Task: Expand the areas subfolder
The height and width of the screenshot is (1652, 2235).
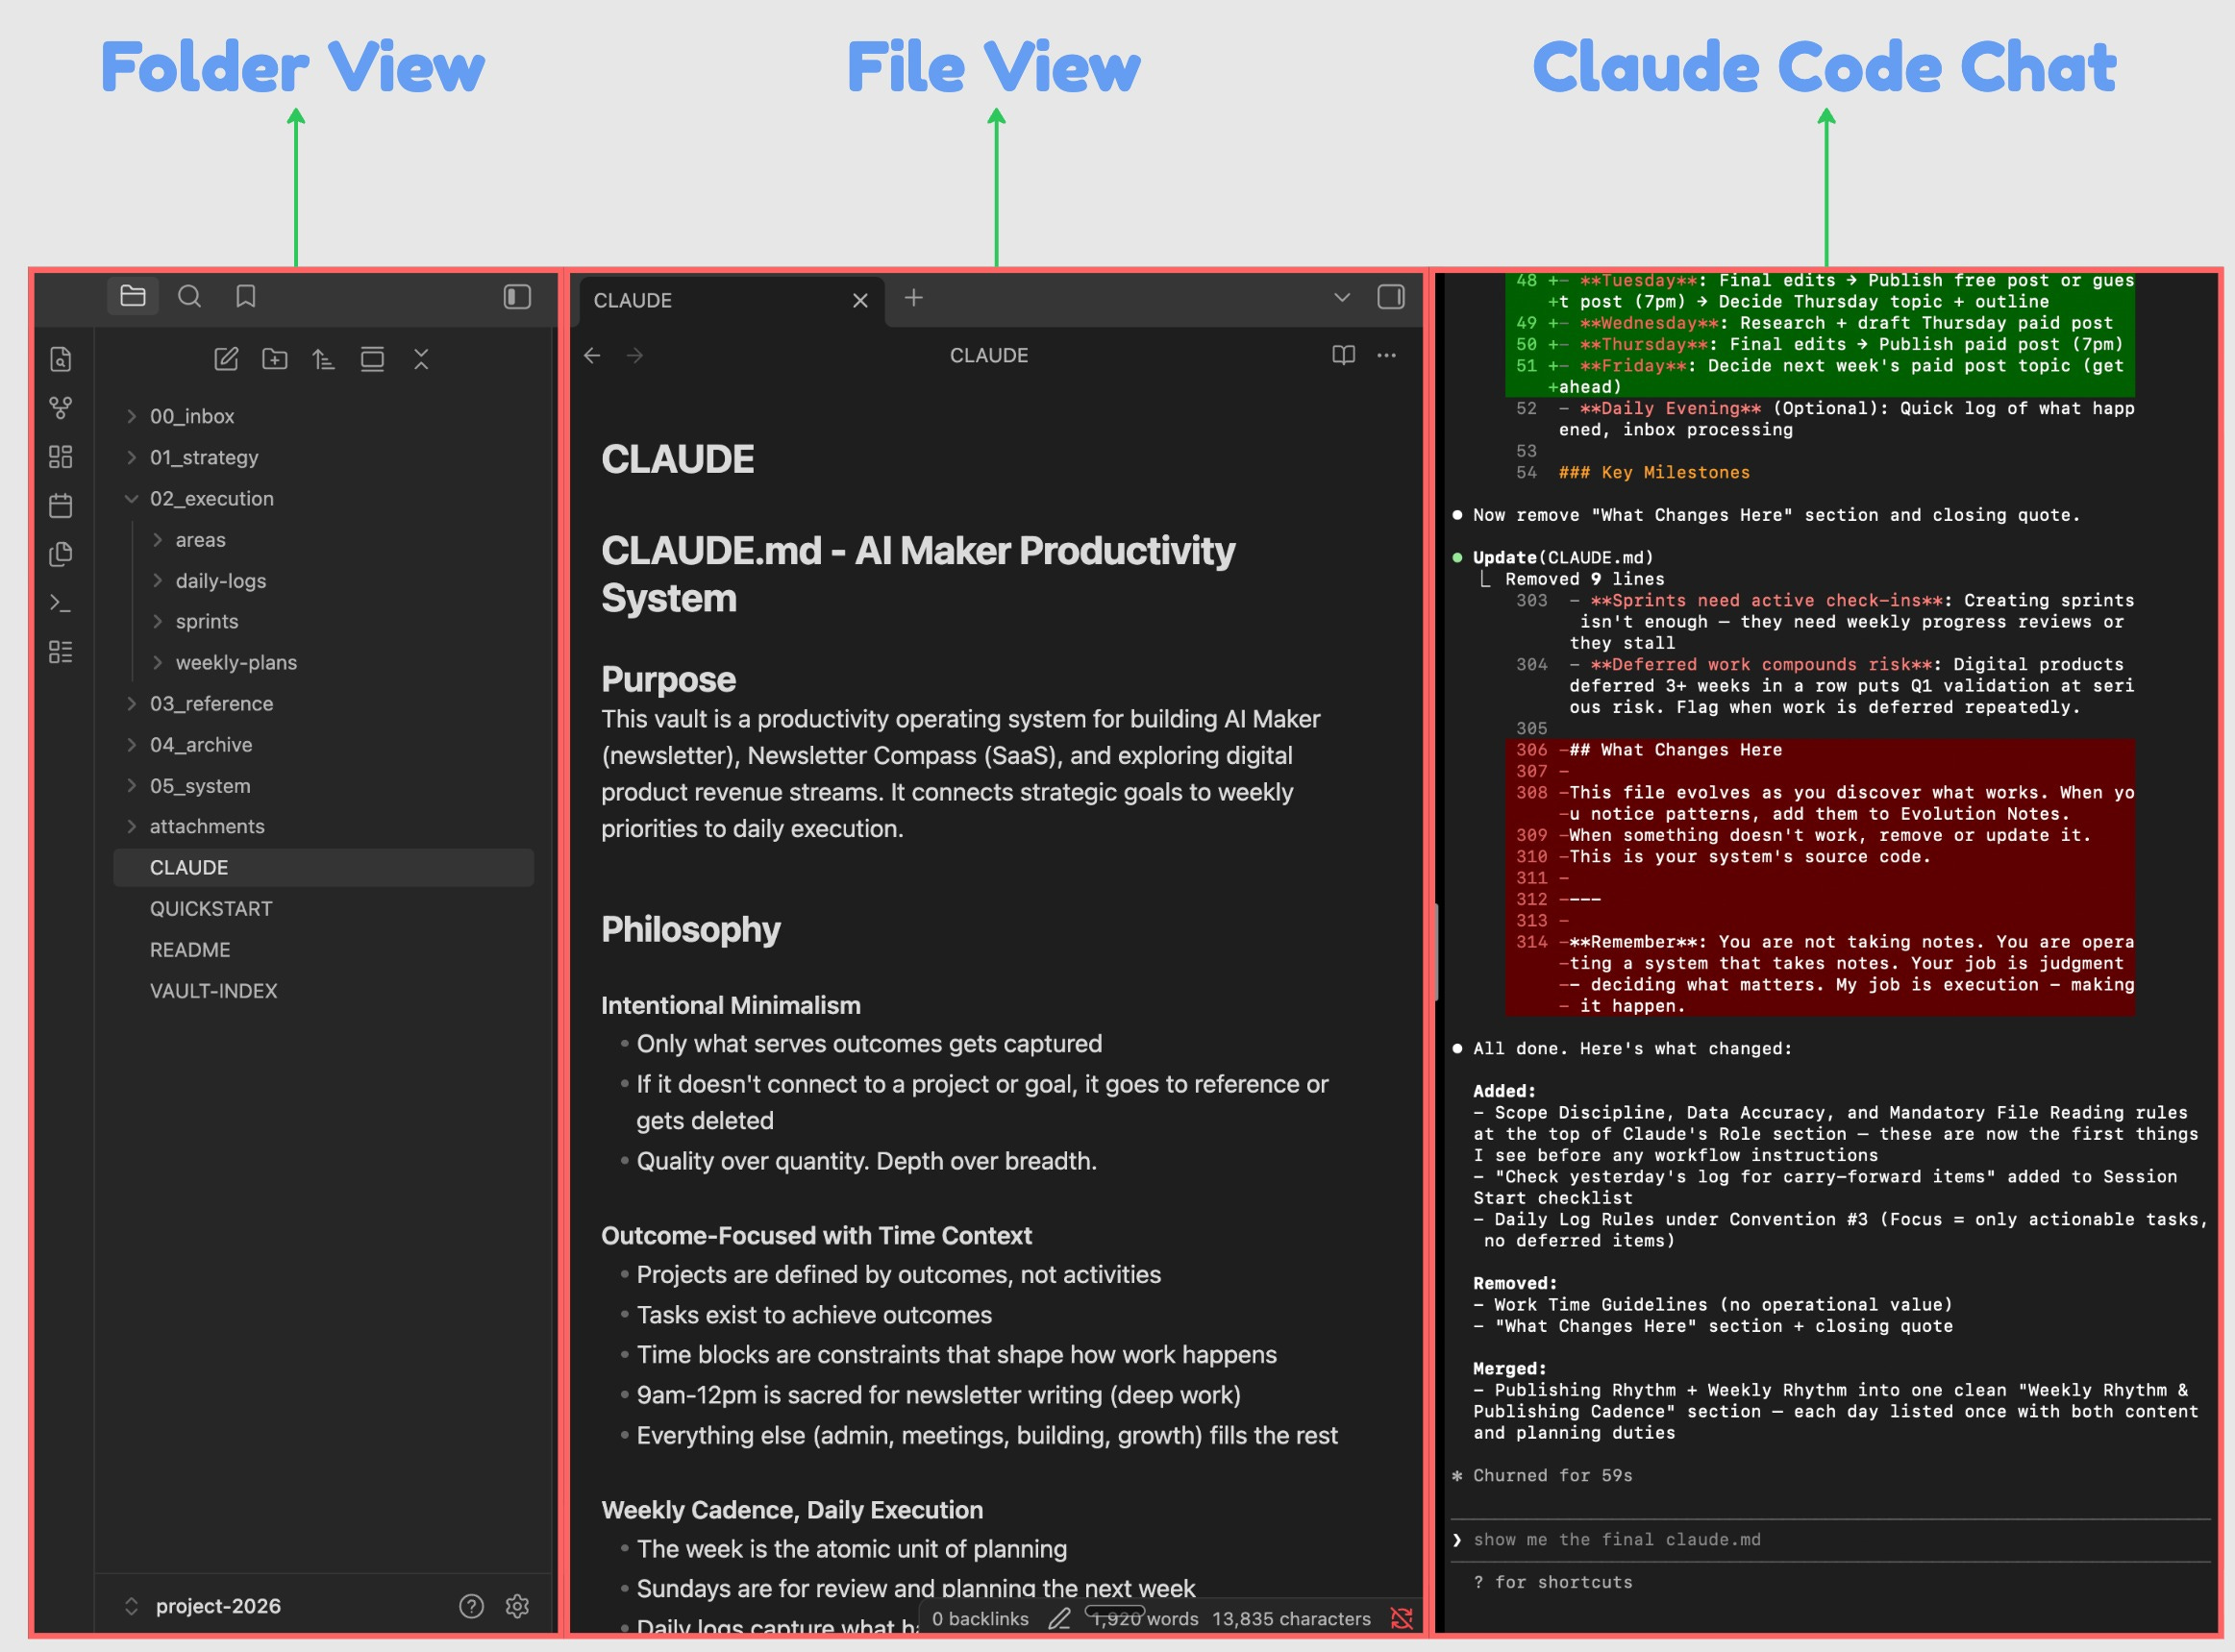Action: [157, 539]
